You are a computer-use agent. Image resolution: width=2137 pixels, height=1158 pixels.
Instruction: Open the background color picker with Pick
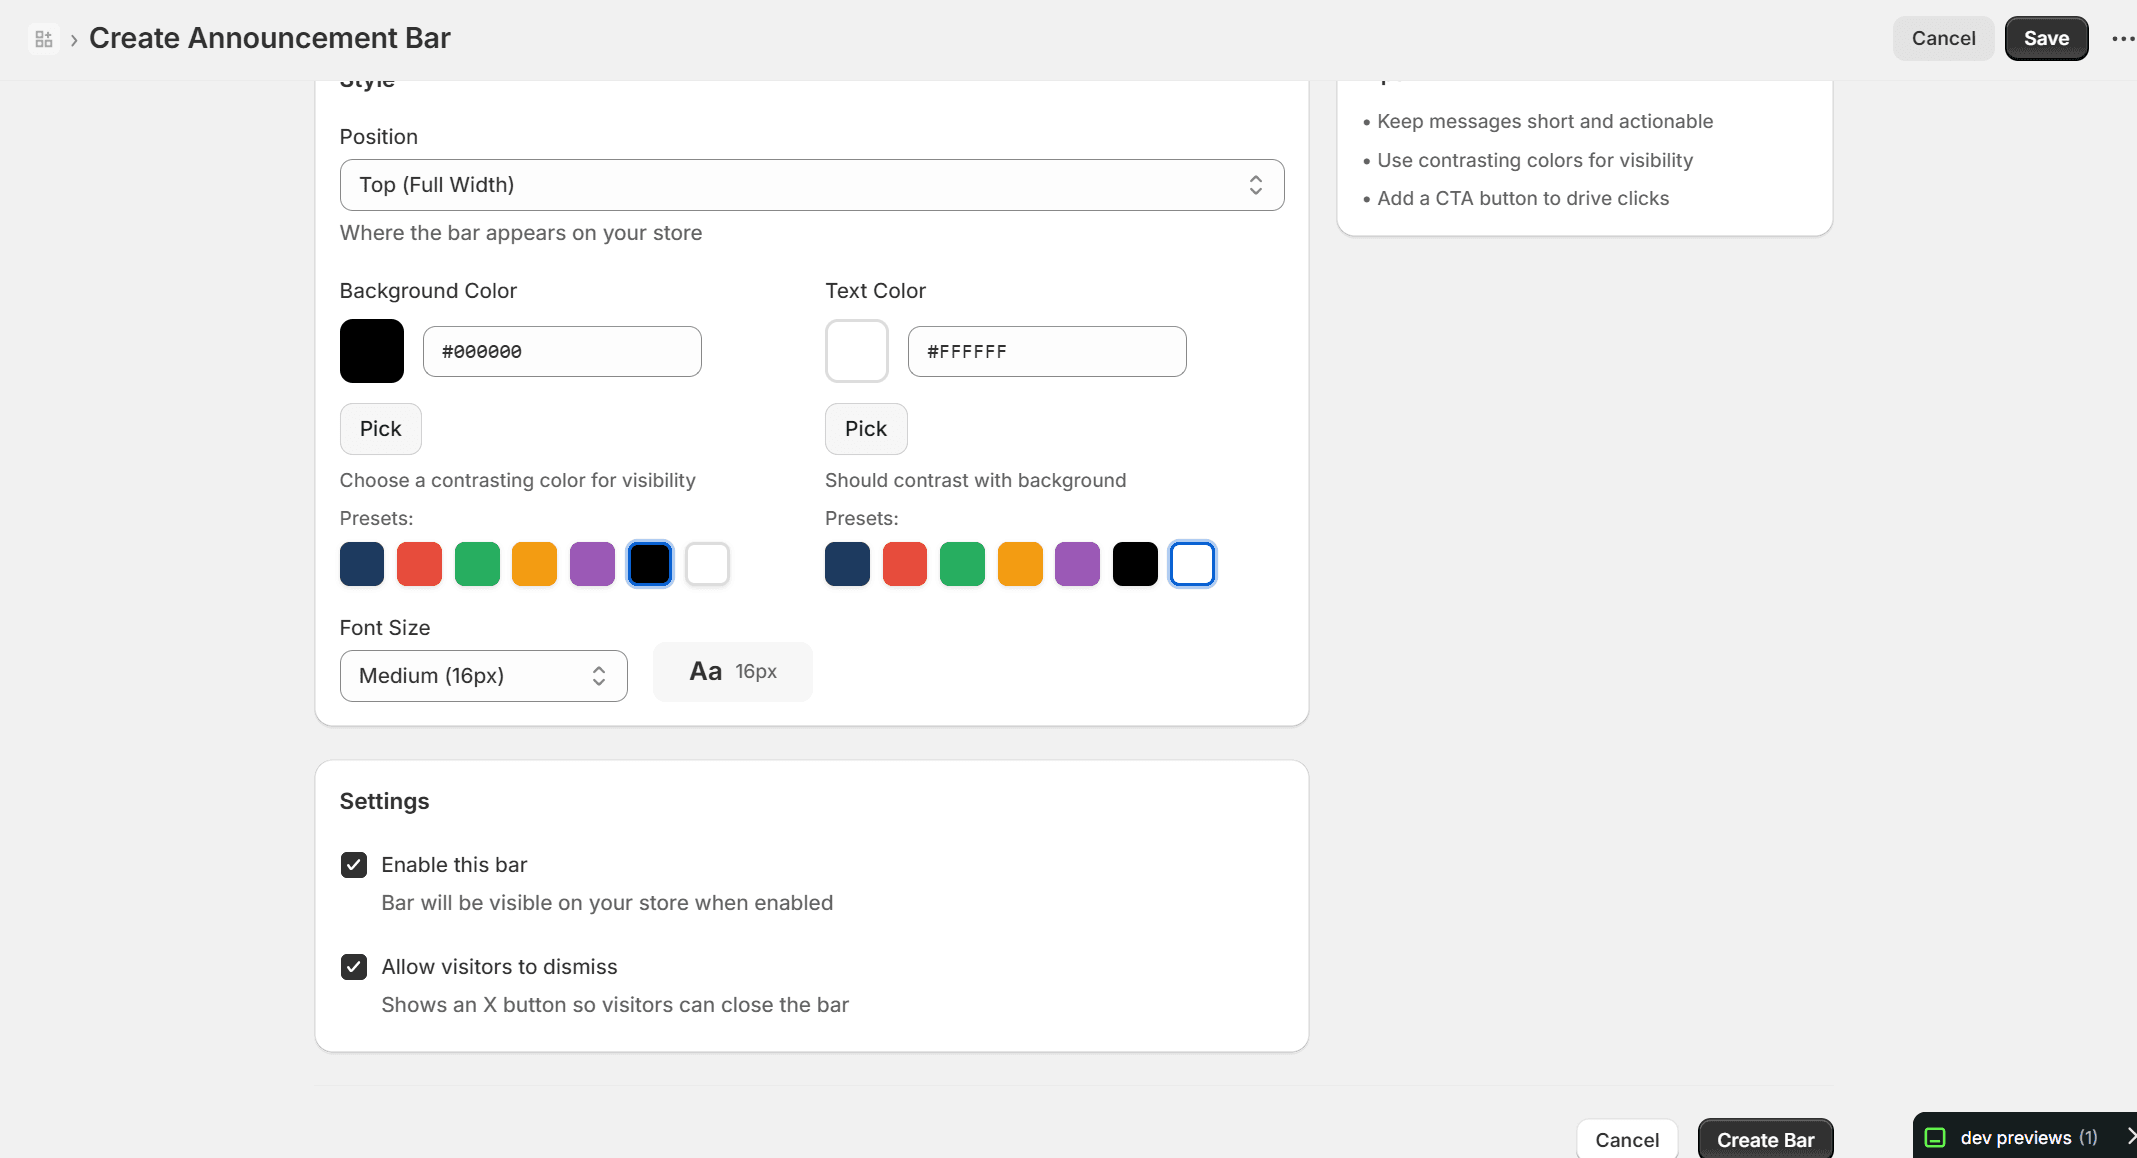(380, 428)
